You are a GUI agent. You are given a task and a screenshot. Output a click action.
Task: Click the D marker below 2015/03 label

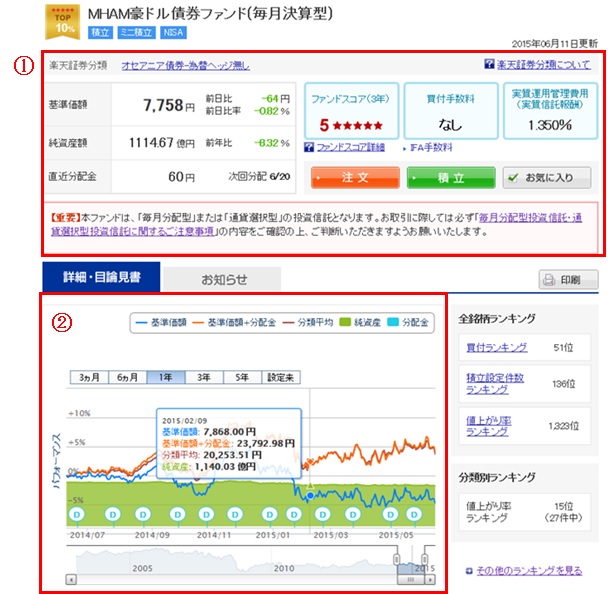pos(323,514)
